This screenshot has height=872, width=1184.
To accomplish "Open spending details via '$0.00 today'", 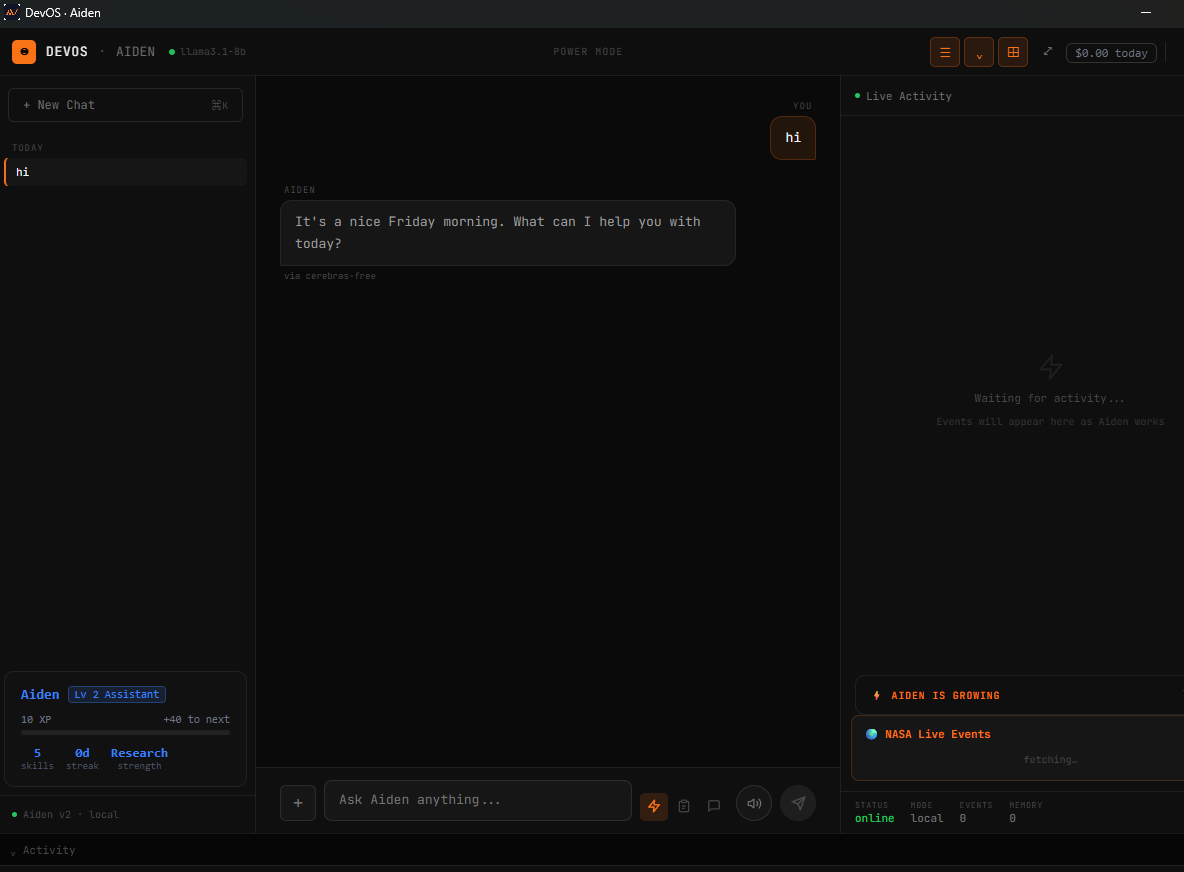I will point(1111,52).
